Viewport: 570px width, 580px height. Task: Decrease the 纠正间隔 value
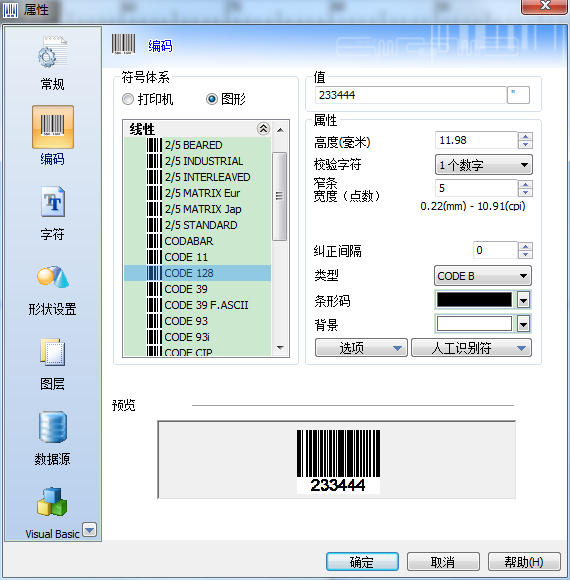pos(525,254)
